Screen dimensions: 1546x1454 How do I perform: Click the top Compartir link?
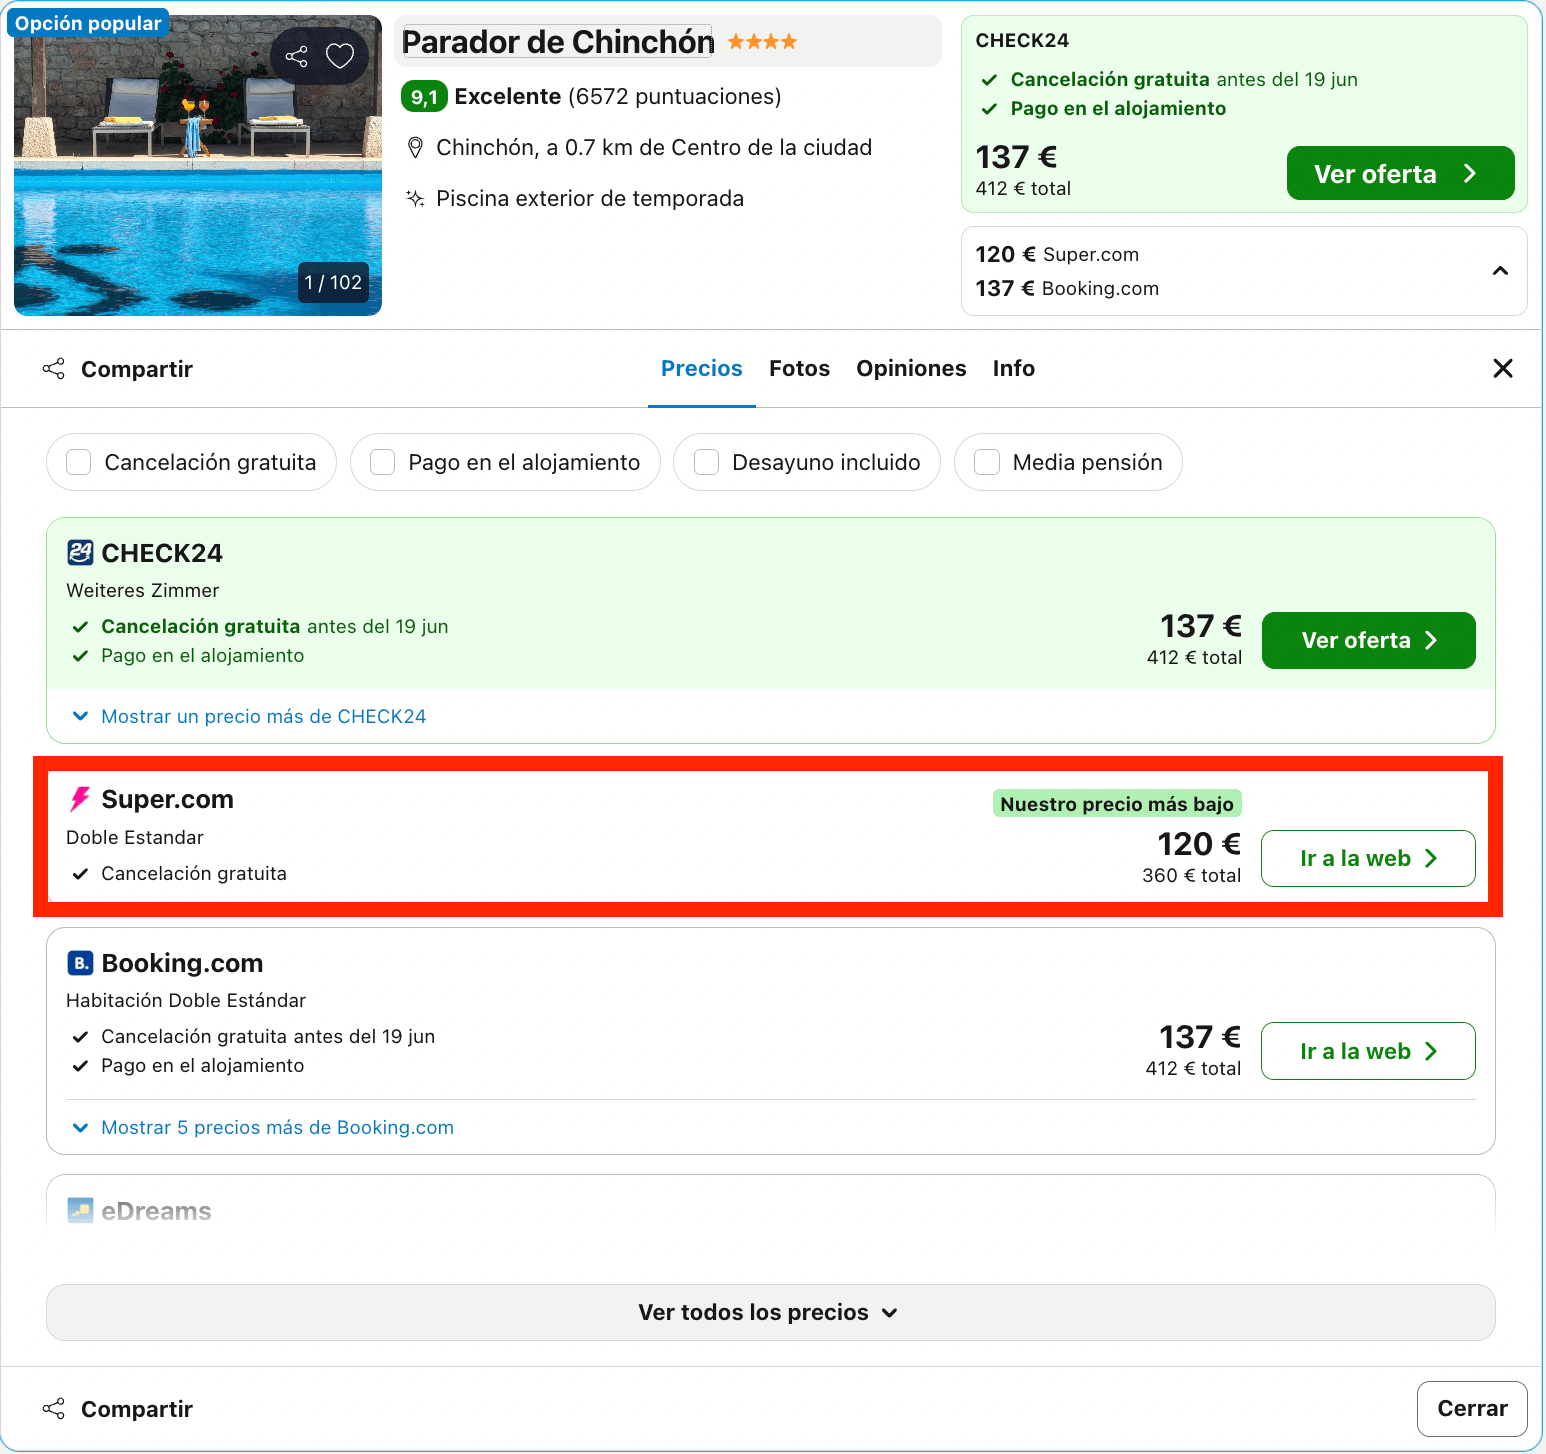click(x=136, y=369)
